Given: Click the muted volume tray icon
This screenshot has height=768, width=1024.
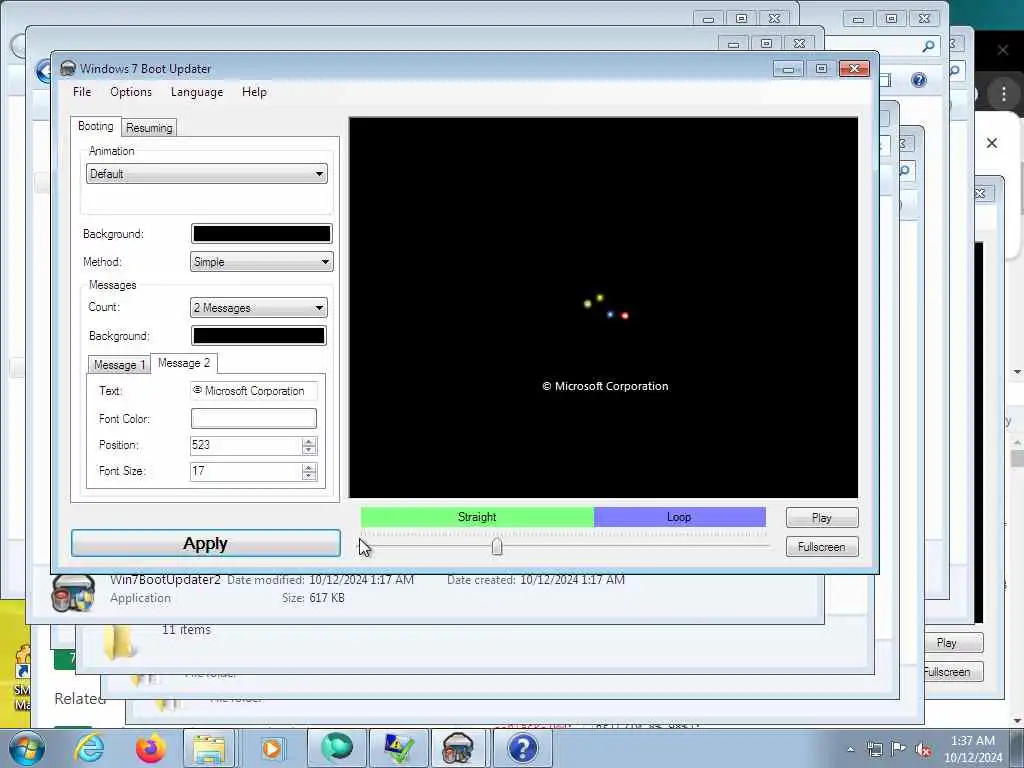Looking at the screenshot, I should coord(923,749).
